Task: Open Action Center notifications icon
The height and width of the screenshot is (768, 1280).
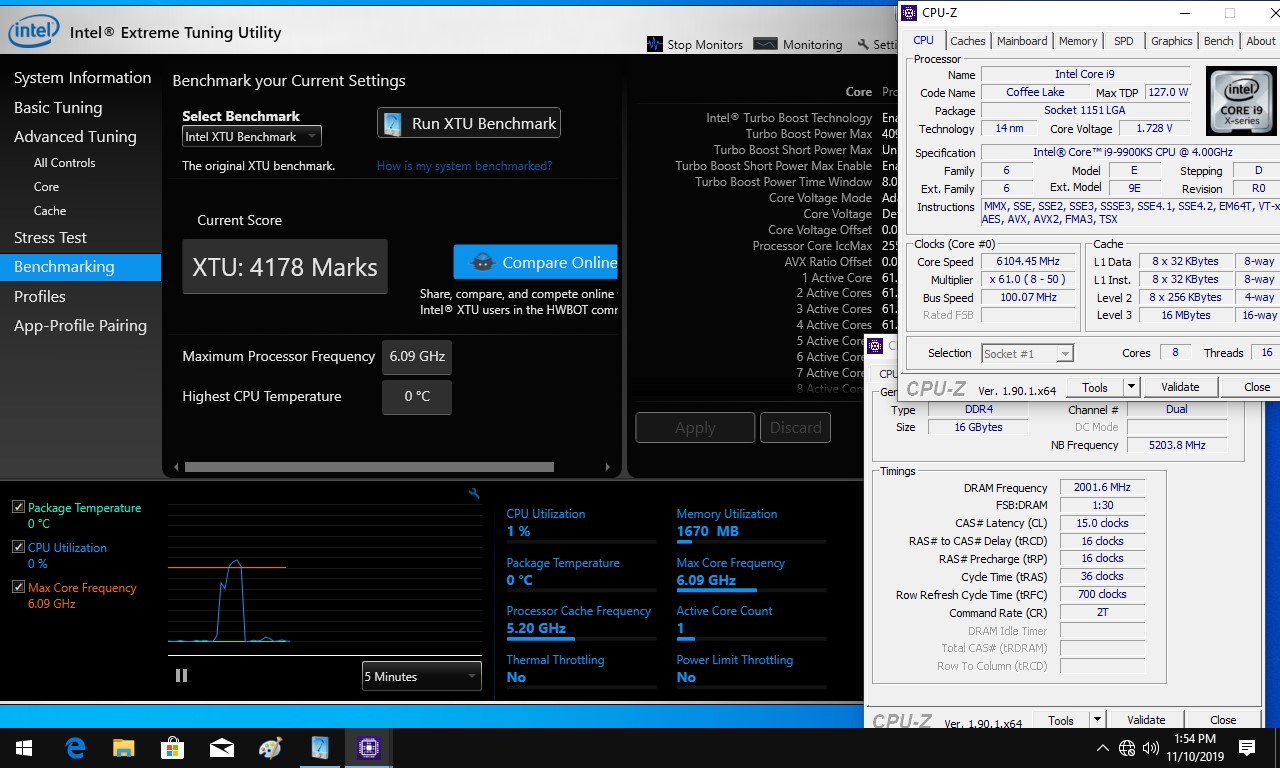Action: (1247, 748)
